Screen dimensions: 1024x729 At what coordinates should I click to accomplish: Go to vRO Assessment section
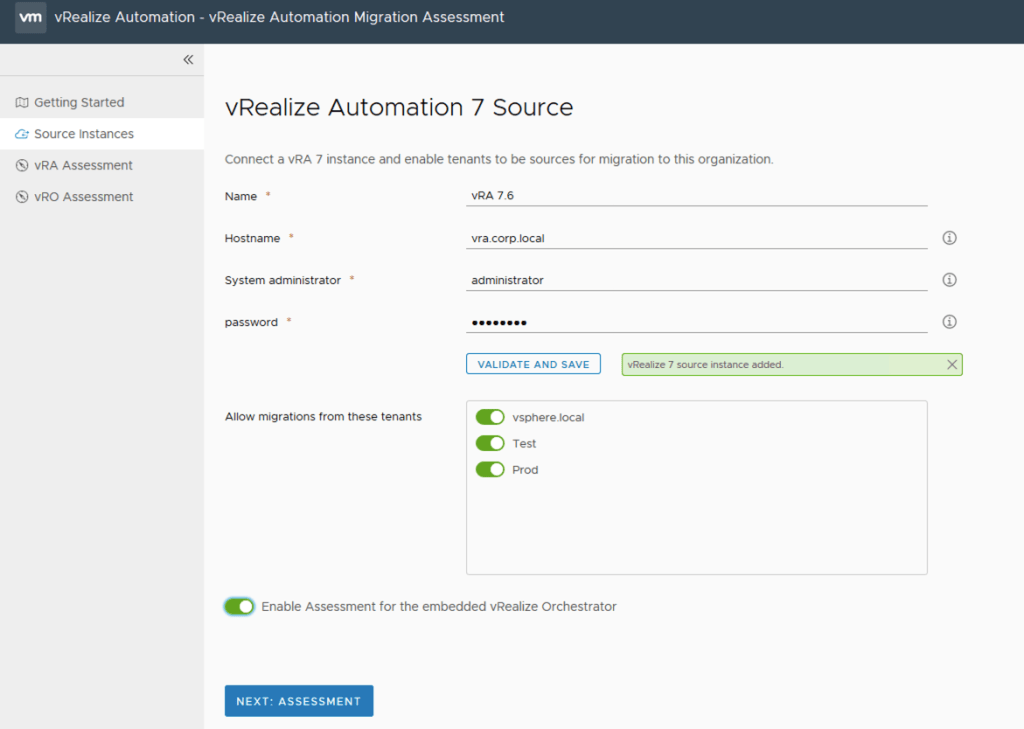point(83,197)
